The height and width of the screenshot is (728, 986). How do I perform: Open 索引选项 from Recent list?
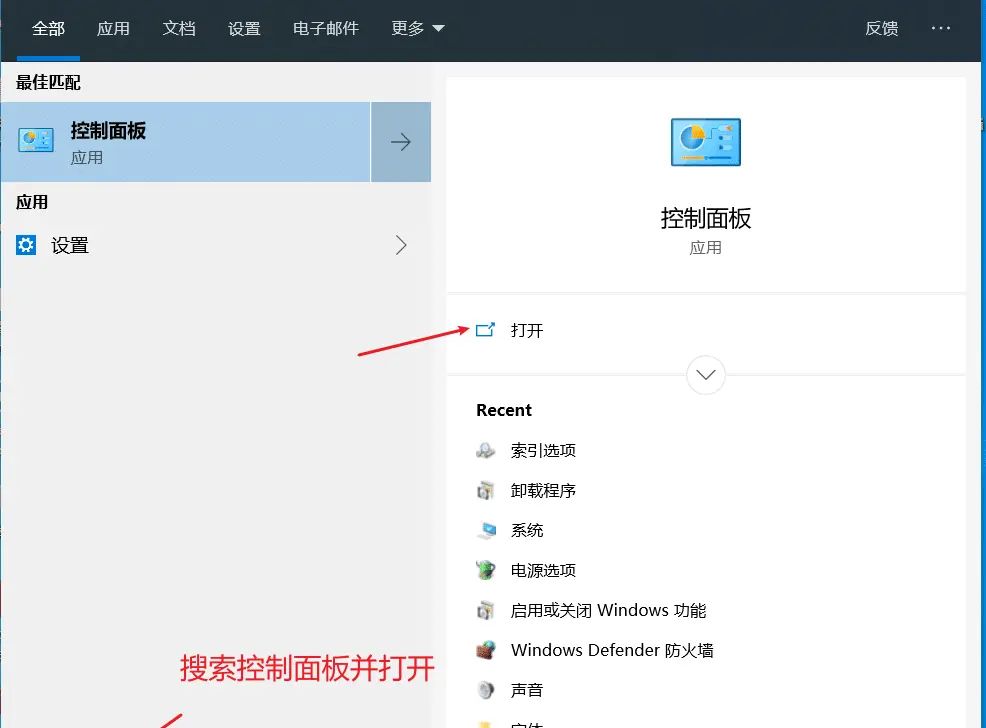tap(541, 450)
